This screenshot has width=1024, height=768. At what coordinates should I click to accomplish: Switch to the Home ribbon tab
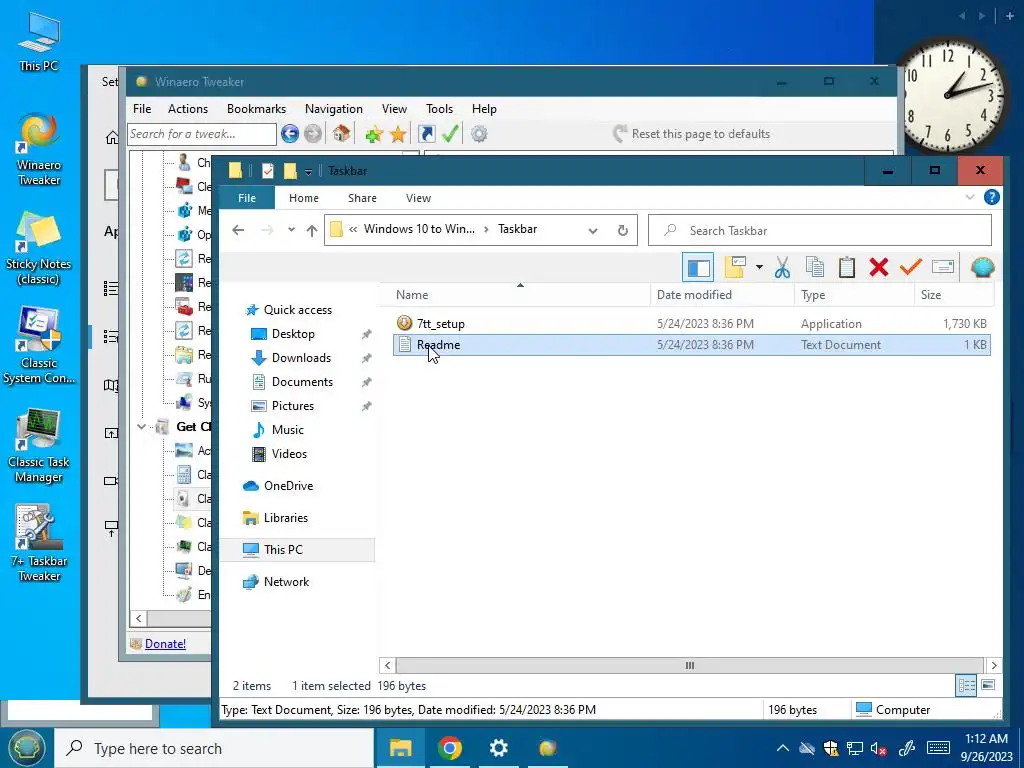click(x=304, y=198)
